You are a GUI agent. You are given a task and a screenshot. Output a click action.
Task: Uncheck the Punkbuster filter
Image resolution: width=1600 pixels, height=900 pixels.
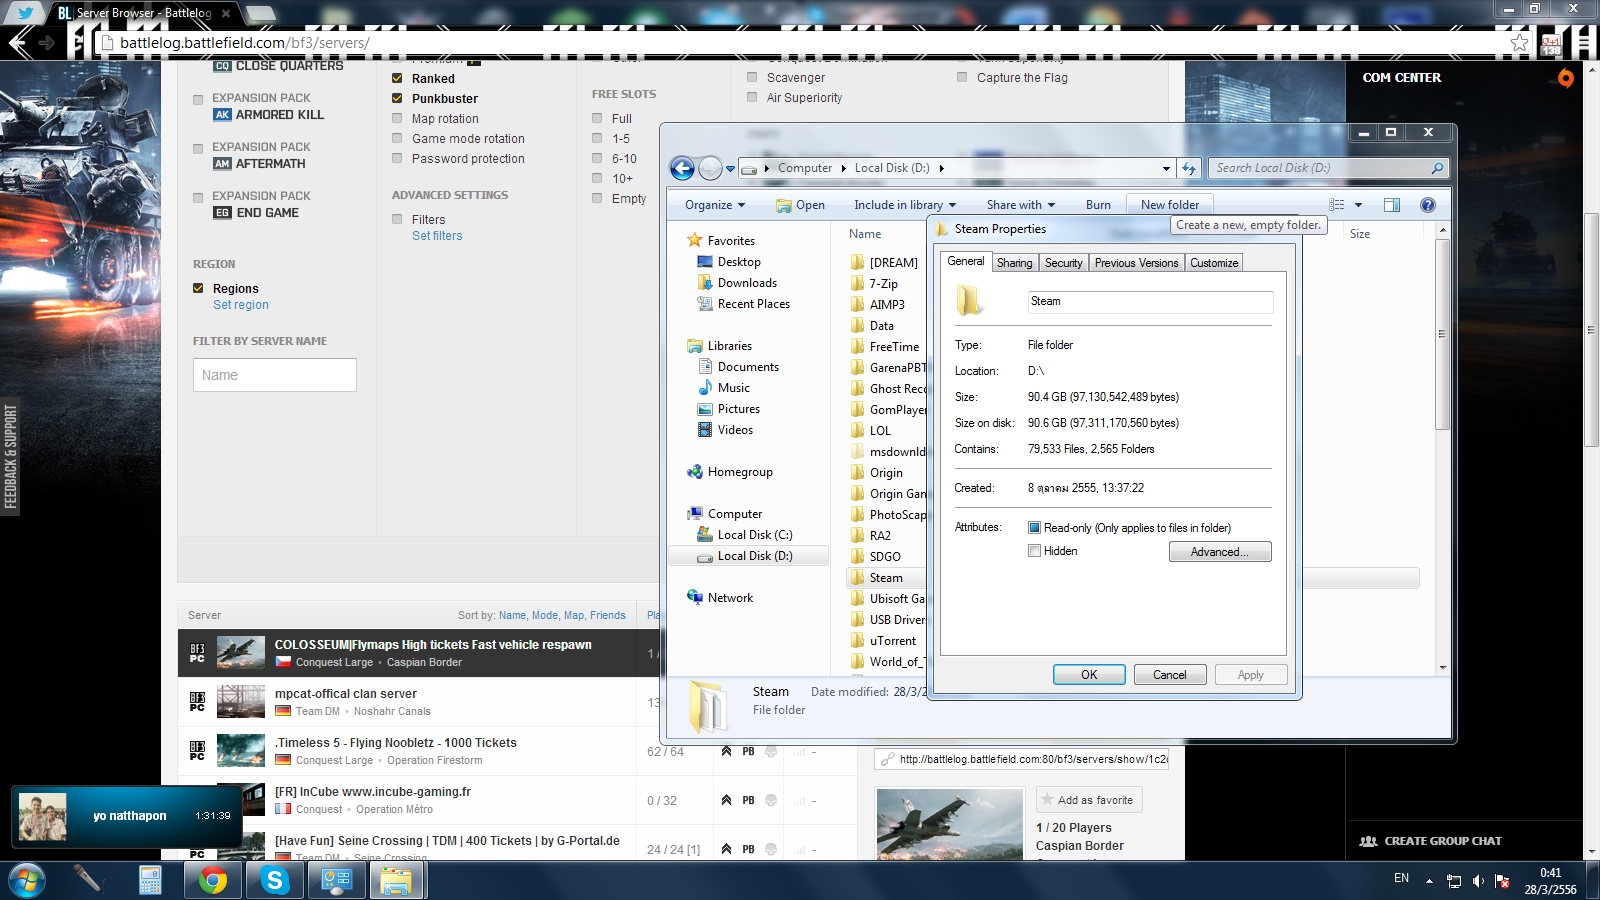tap(397, 98)
